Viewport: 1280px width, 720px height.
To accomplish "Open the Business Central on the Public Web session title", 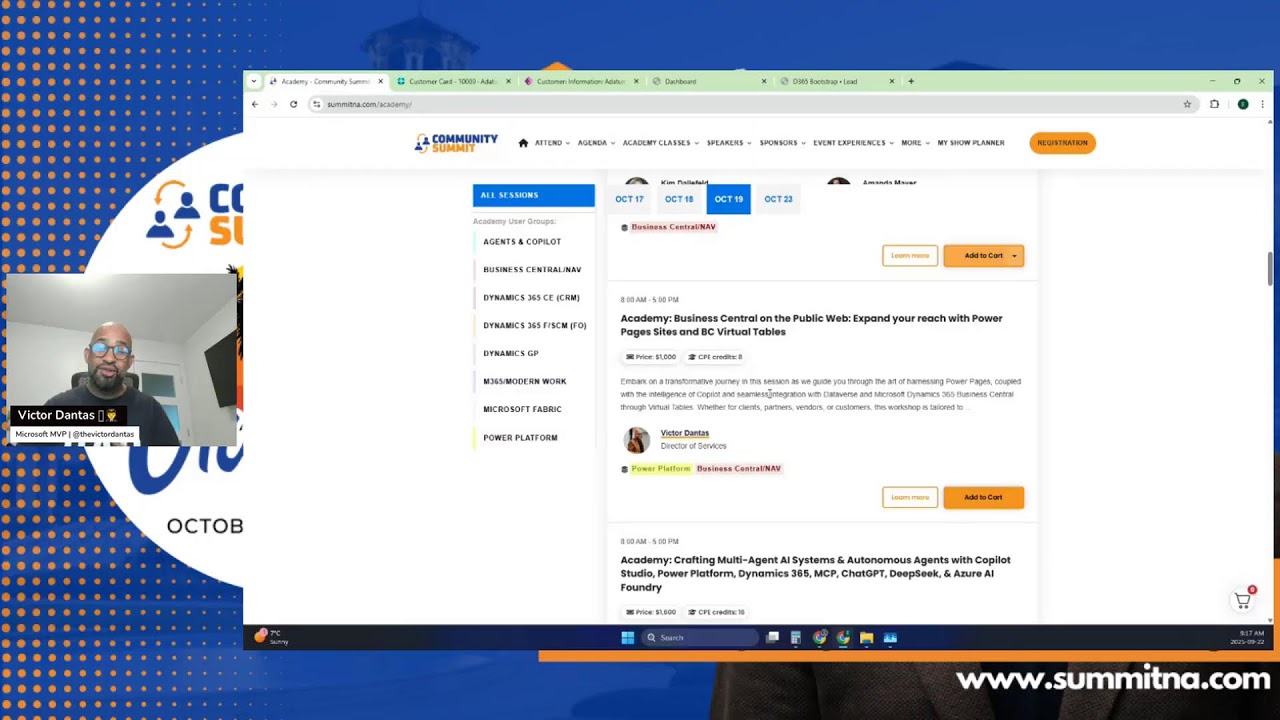I will tap(811, 325).
